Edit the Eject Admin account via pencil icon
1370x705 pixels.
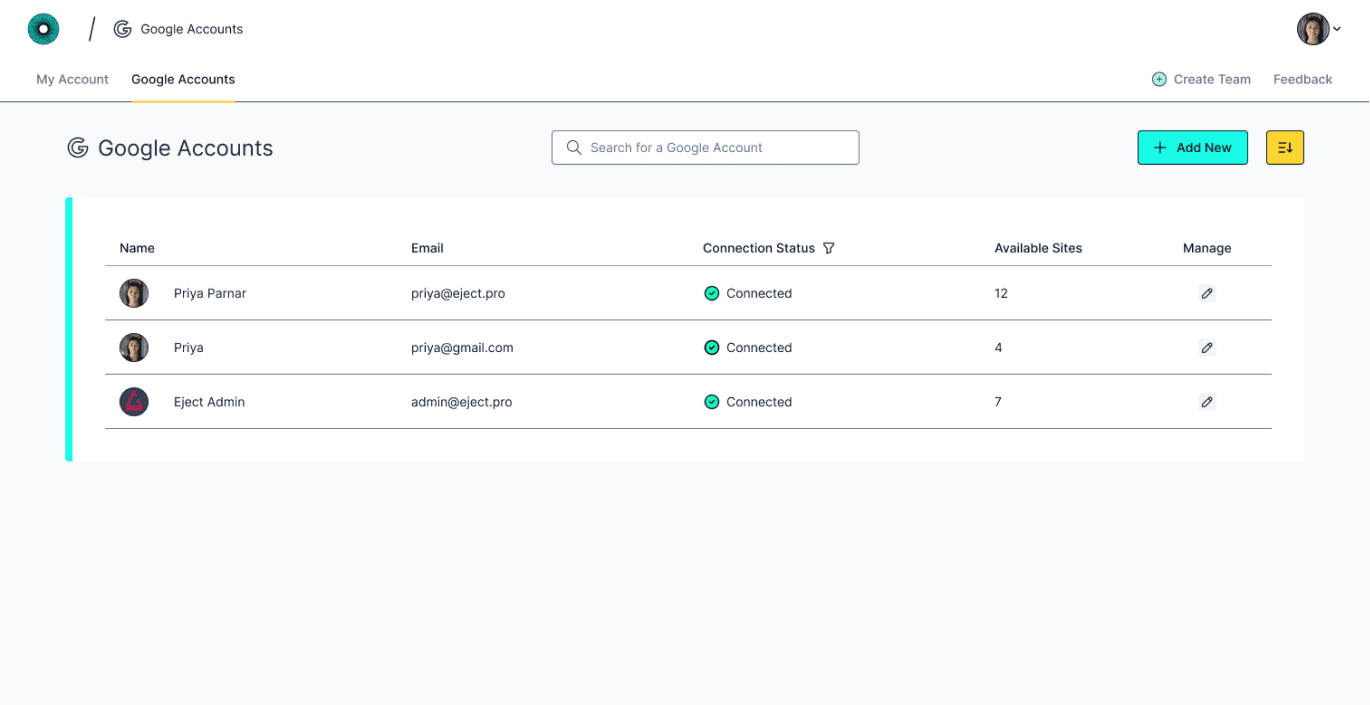click(1207, 401)
